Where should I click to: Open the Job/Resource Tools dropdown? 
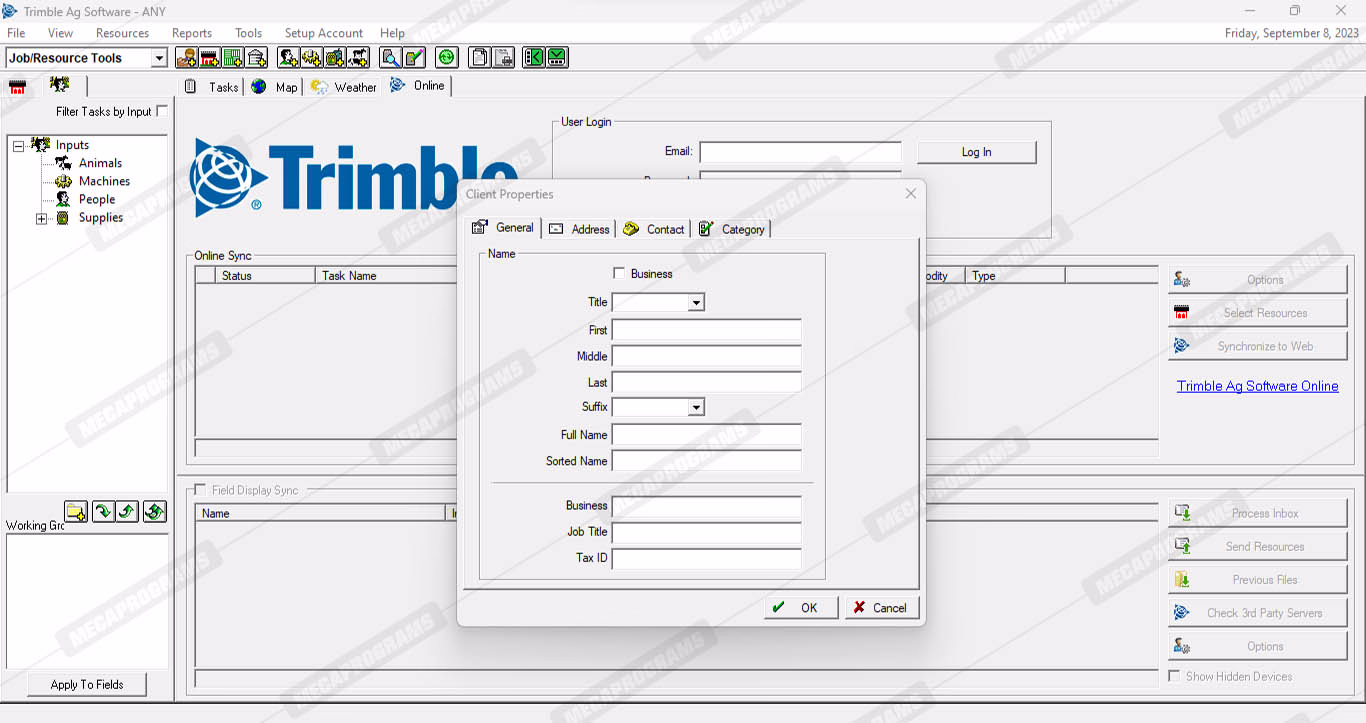(x=159, y=58)
